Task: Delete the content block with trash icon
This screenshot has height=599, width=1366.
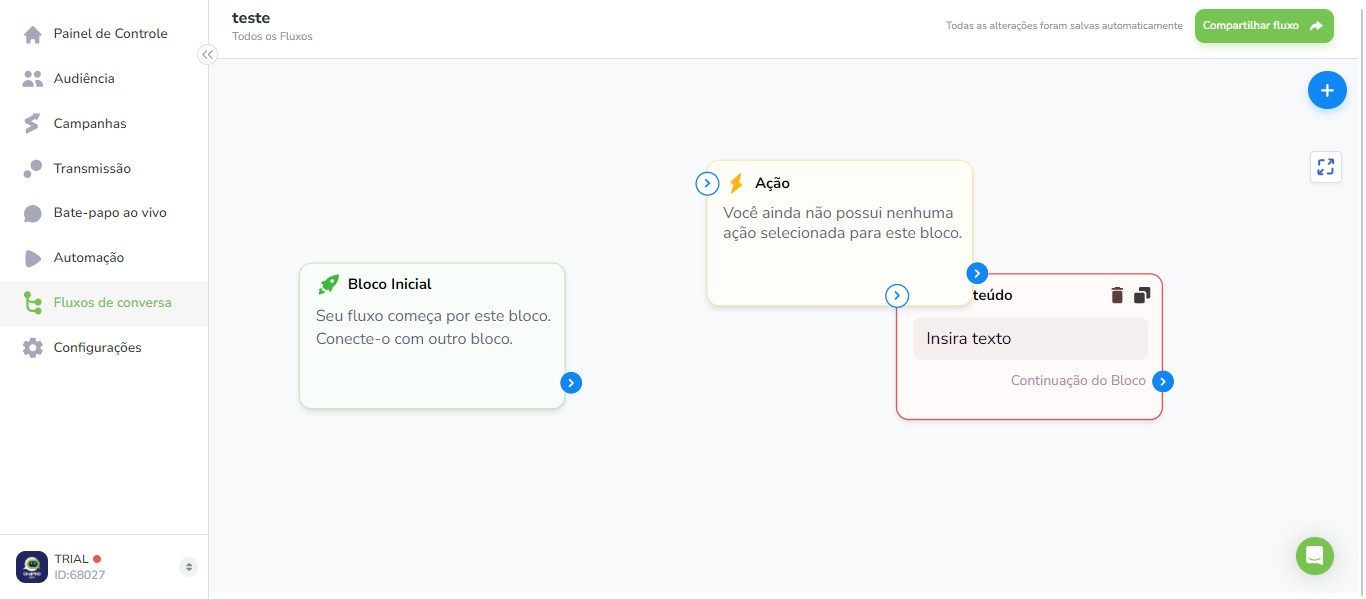Action: [1118, 295]
